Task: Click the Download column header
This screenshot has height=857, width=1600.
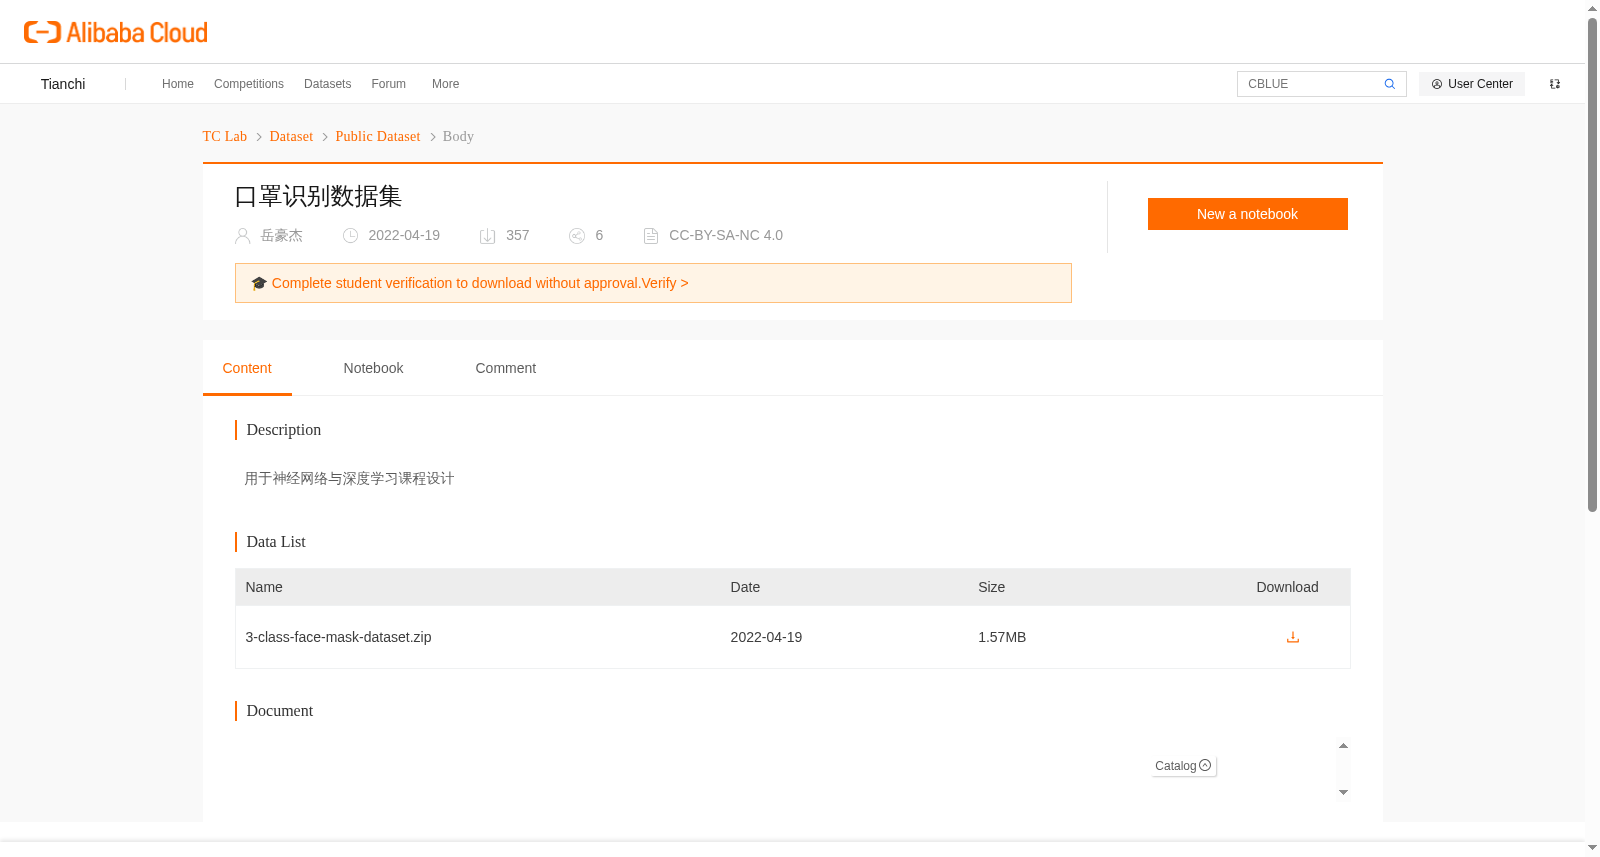Action: tap(1287, 587)
